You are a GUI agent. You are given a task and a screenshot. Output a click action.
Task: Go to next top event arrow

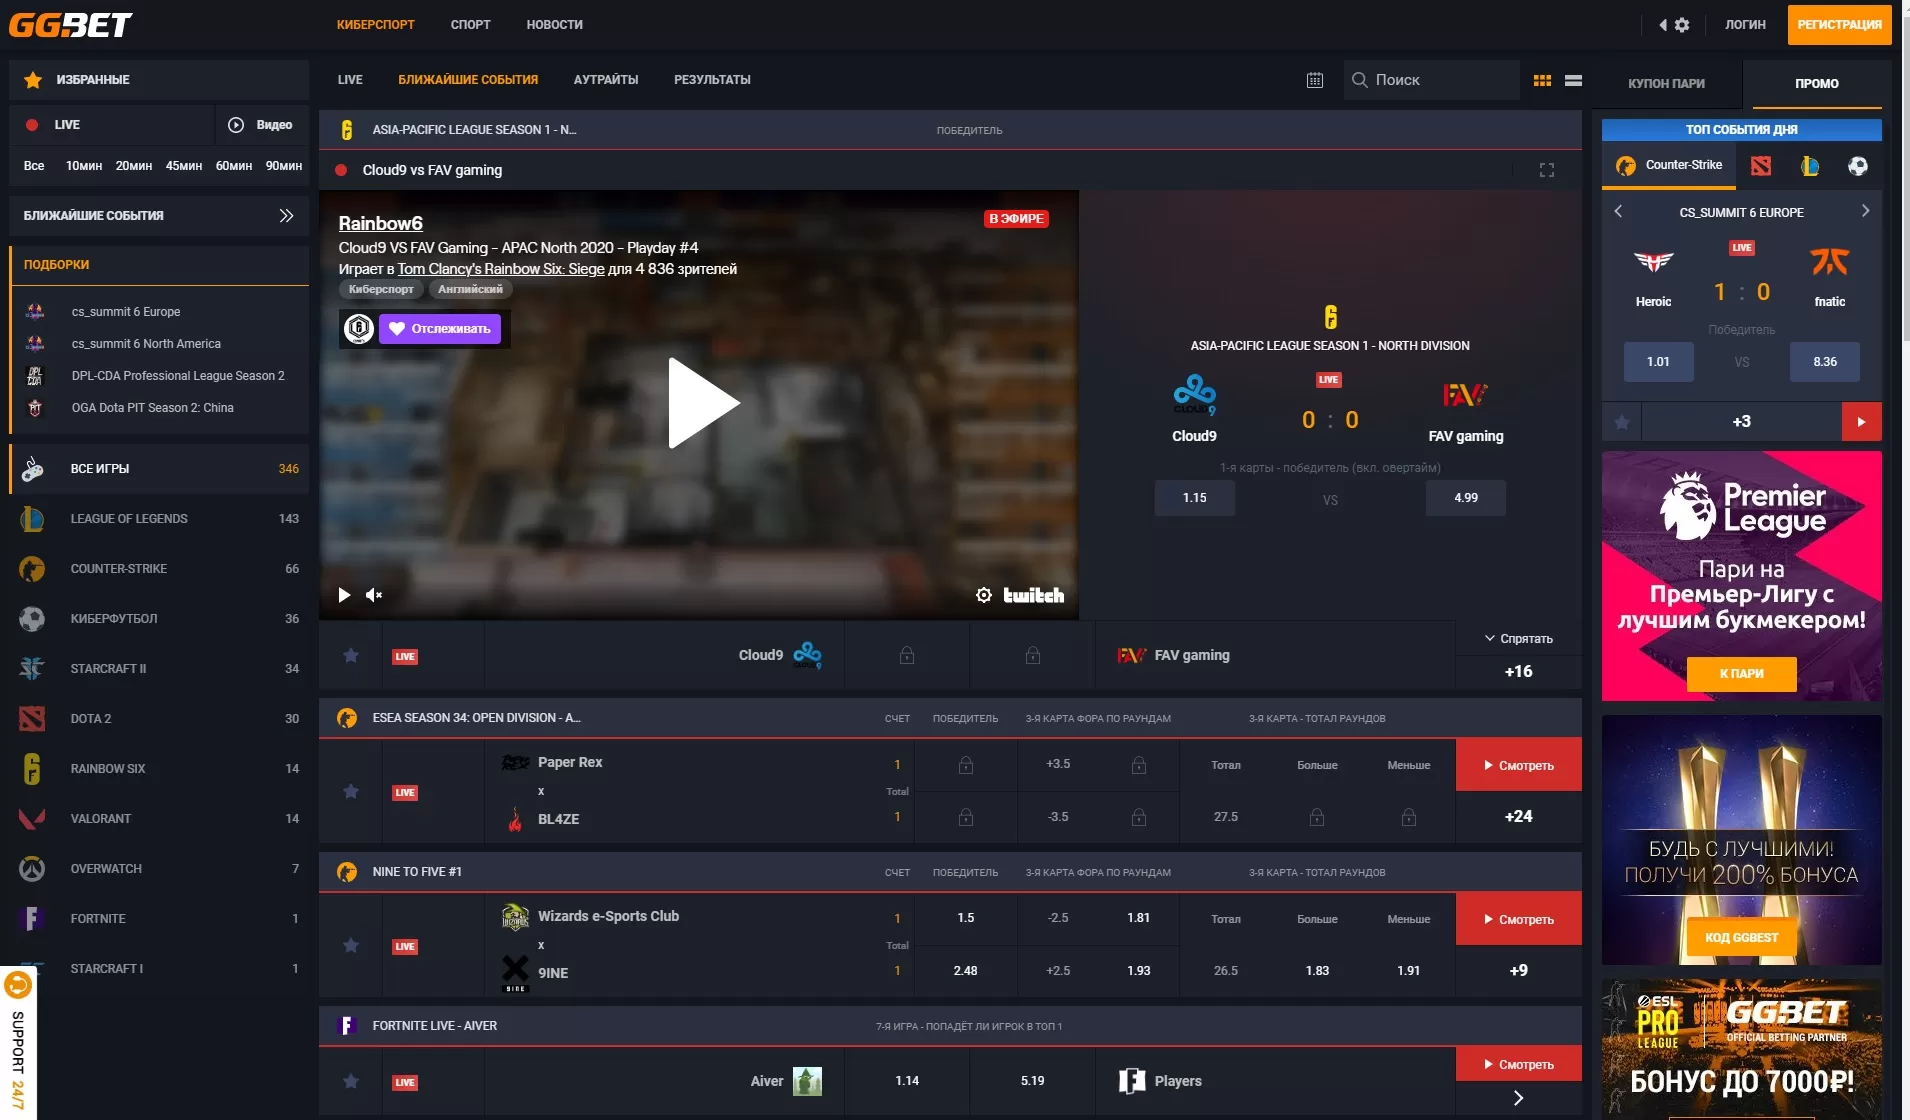tap(1864, 212)
